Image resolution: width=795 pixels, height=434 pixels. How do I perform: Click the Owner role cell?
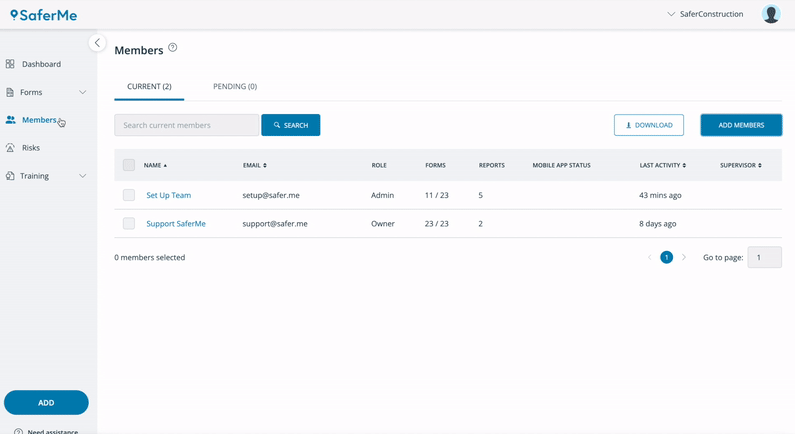[383, 224]
